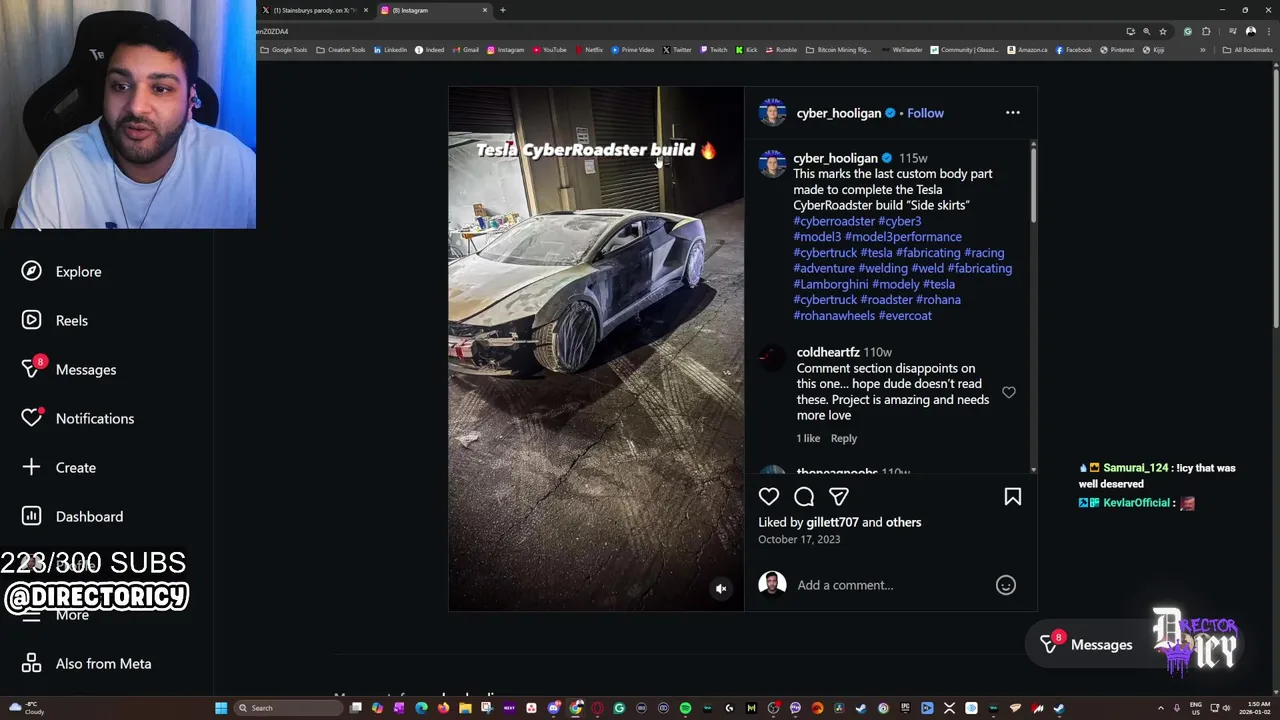
Task: Open the Twitch bookmark
Action: click(x=714, y=50)
